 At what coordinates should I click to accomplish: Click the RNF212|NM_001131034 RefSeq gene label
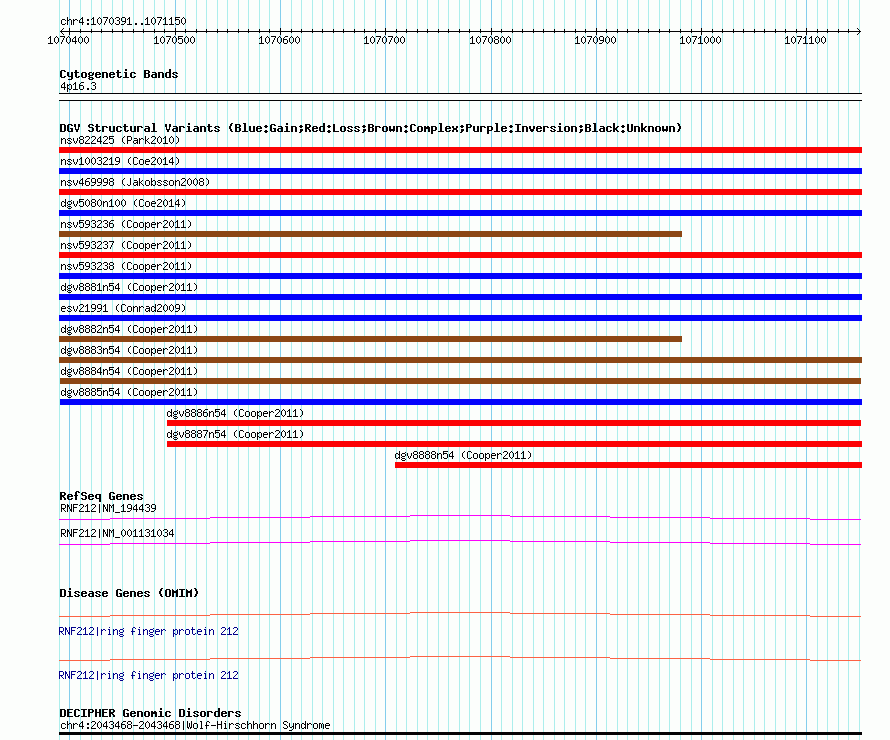point(117,533)
